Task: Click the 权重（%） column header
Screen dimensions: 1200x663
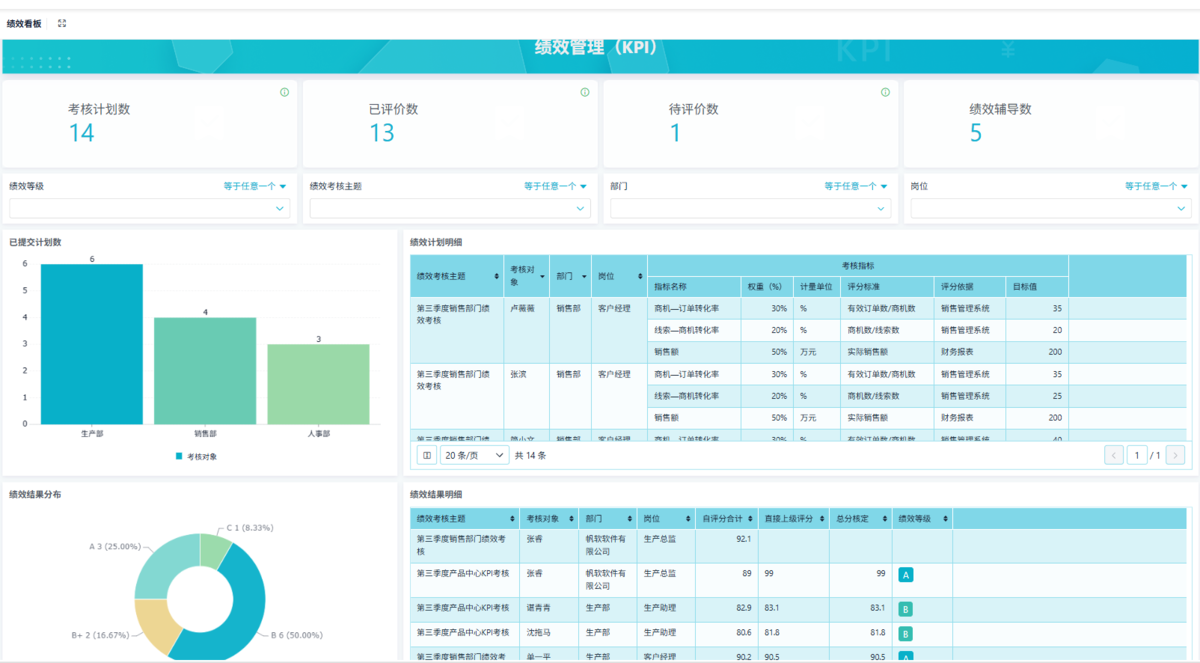Action: pos(766,287)
